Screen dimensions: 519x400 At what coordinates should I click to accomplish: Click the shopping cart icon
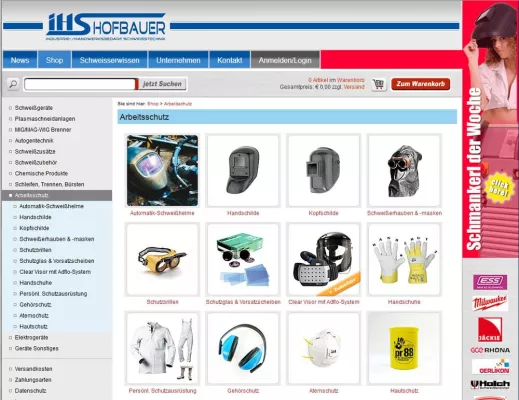pos(379,84)
